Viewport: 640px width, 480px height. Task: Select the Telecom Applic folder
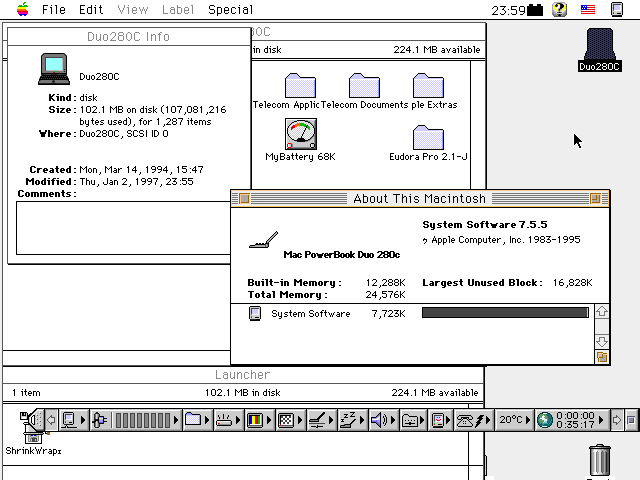click(x=300, y=86)
